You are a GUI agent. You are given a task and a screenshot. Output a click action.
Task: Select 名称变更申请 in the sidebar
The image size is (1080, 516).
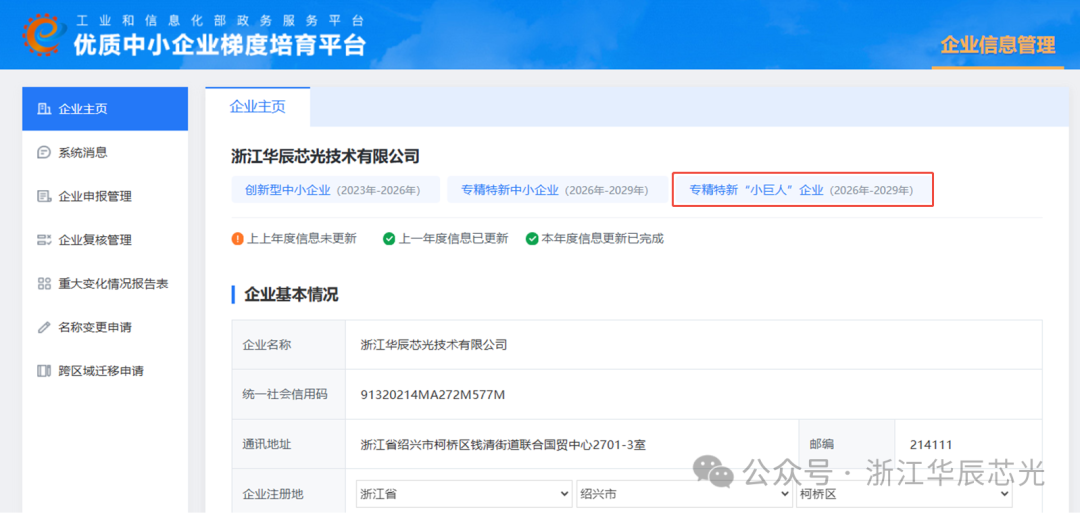click(105, 327)
